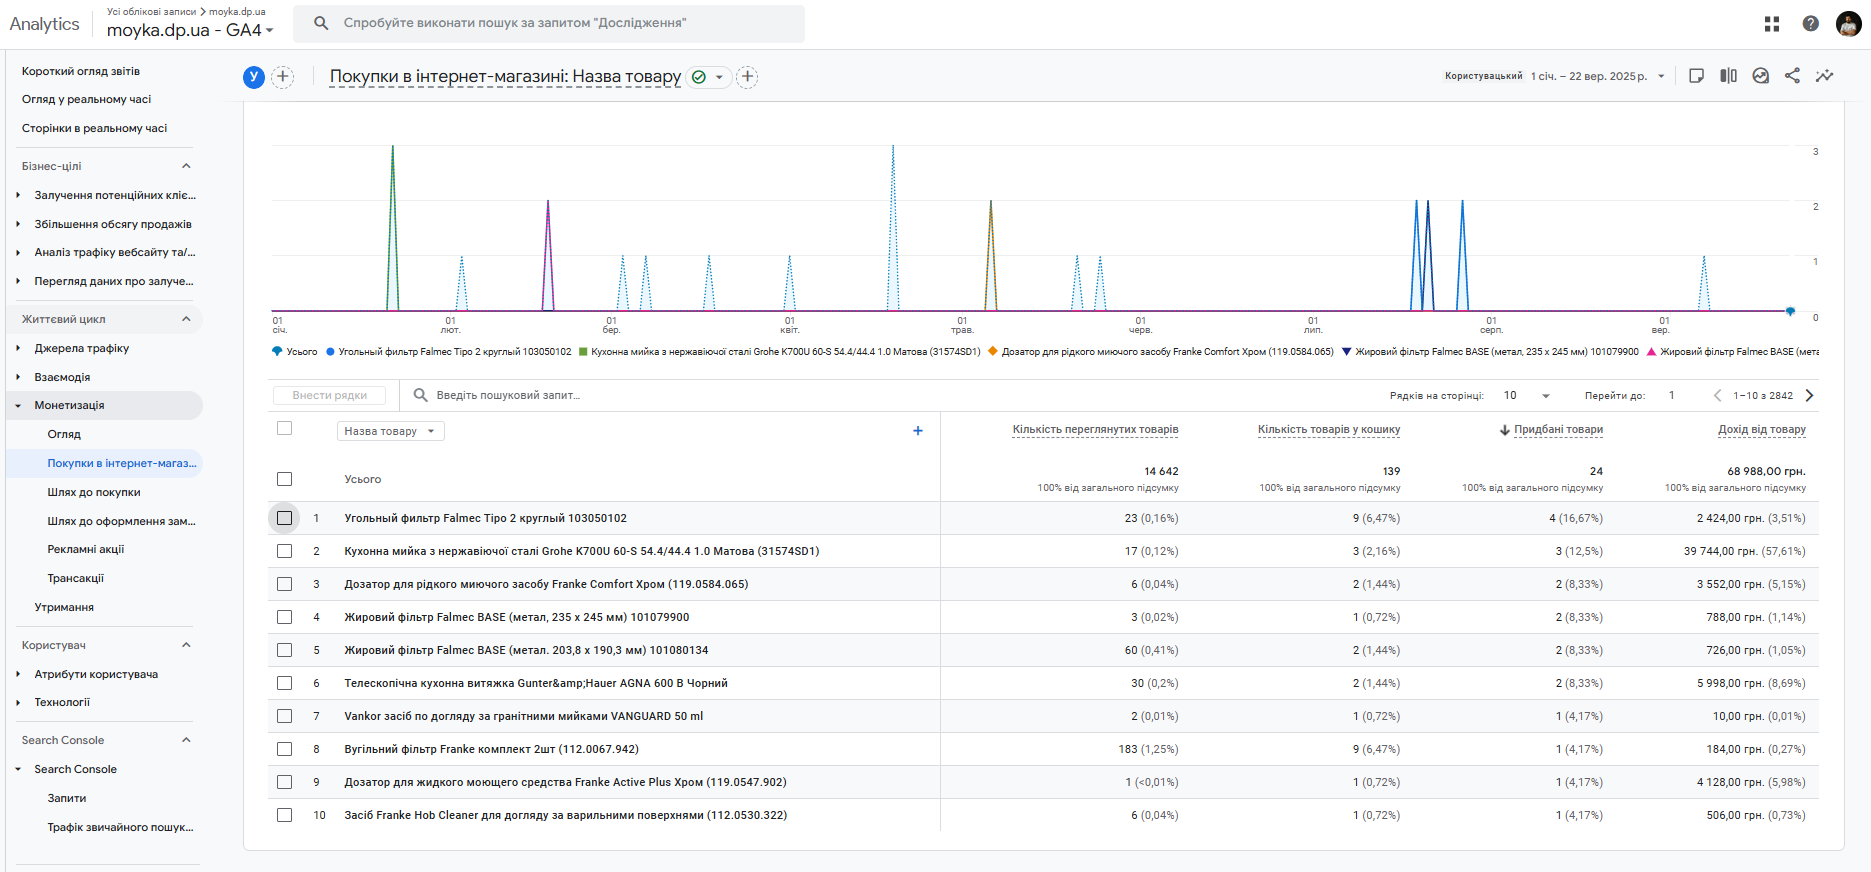Open Шлях до покупки report
This screenshot has width=1871, height=872.
point(94,492)
